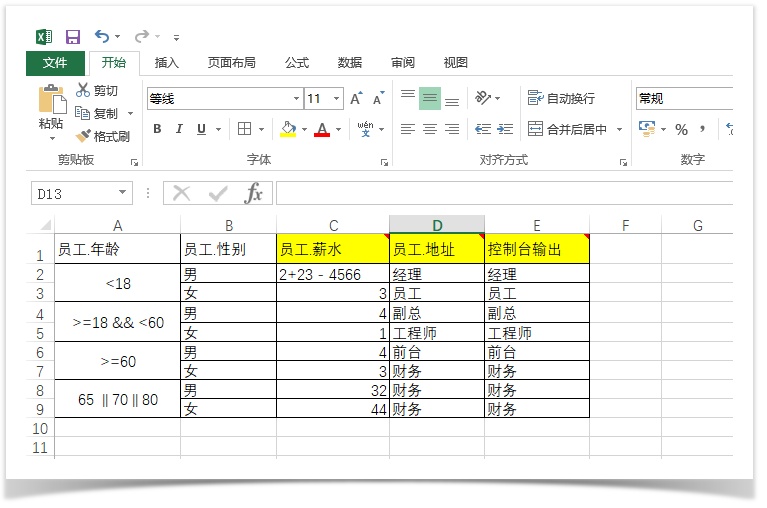Select the Format Painter (格式刷) tool

tap(104, 136)
